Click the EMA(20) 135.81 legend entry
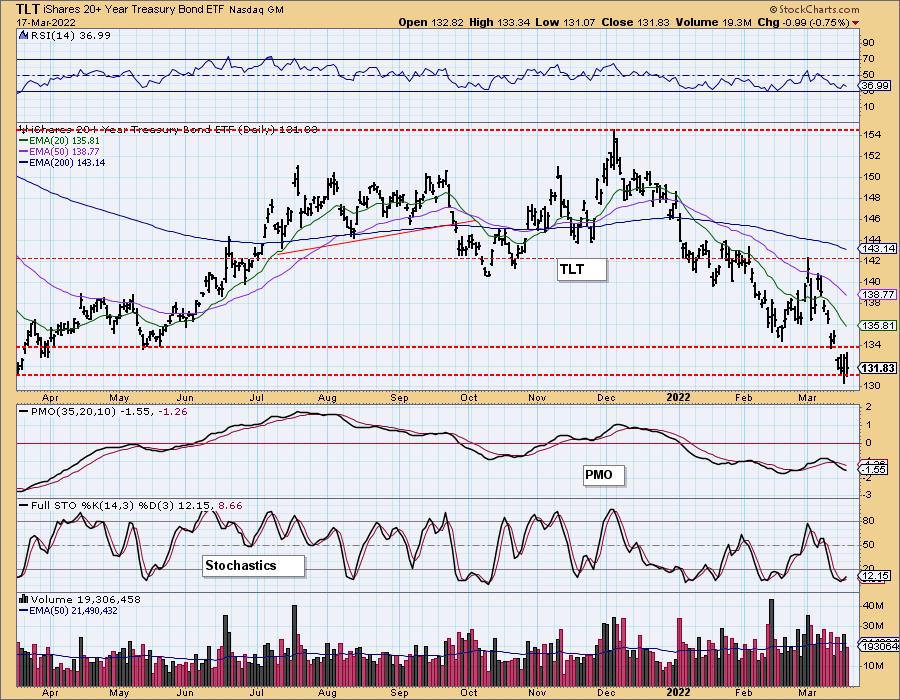 59,141
